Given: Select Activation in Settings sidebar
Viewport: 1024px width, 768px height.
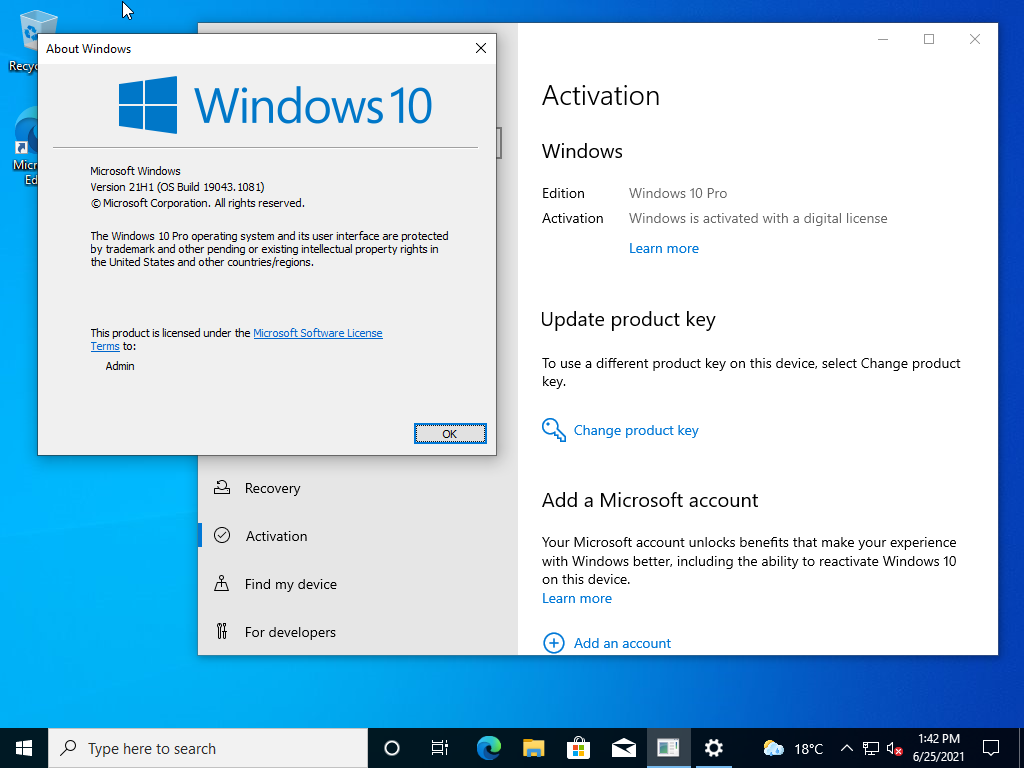Looking at the screenshot, I should (x=276, y=536).
